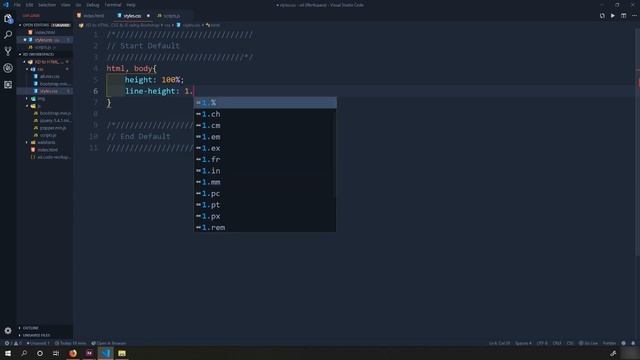
Task: Click the Cortana circle on taskbar
Action: pos(40,353)
